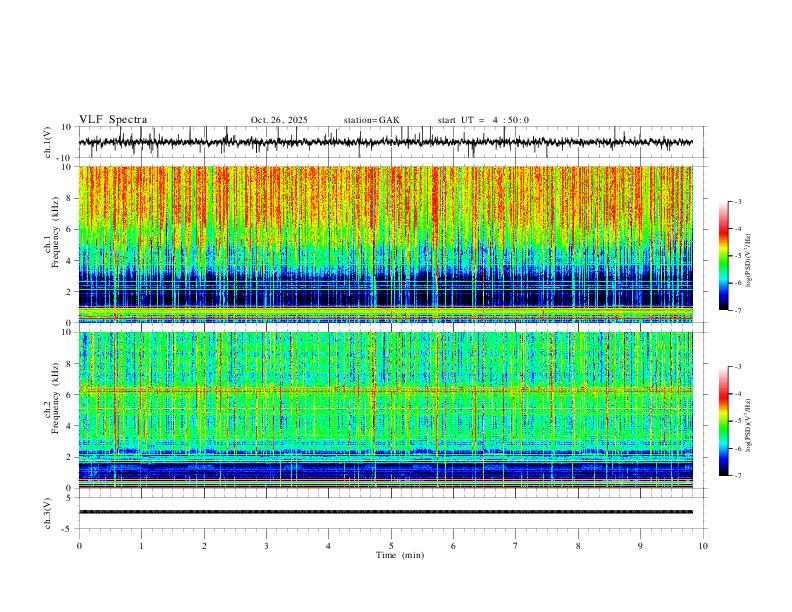Click the ch.1 PSD color scale bar
The width and height of the screenshot is (792, 612).
(723, 256)
